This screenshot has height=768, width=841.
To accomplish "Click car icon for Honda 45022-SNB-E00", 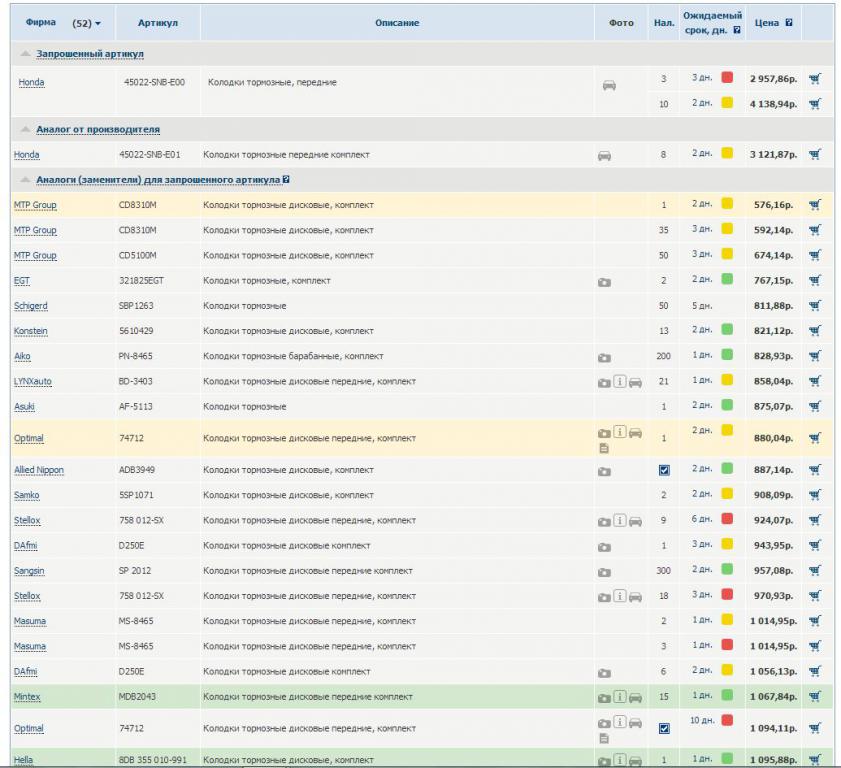I will 609,86.
